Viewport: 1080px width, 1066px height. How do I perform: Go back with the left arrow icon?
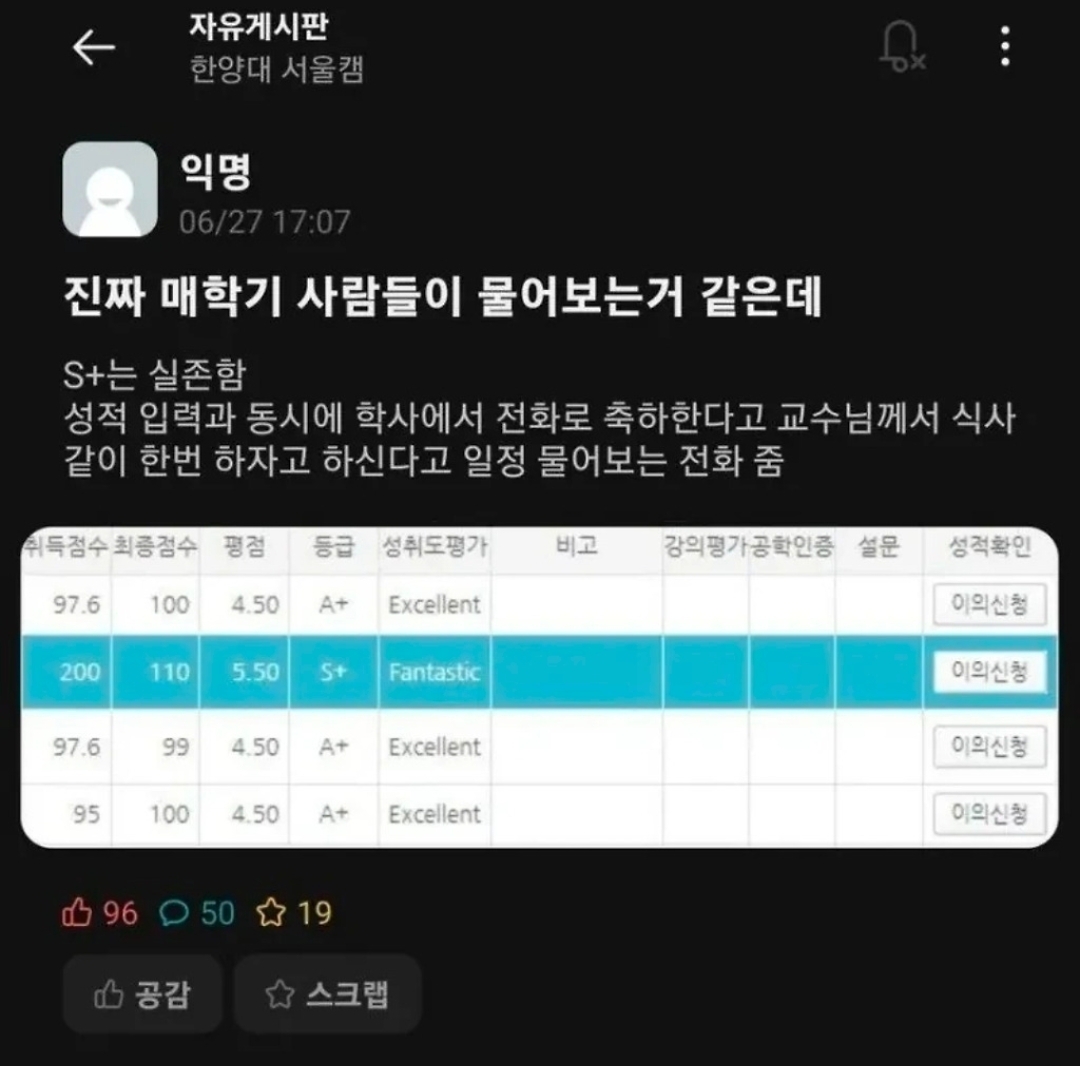(94, 48)
